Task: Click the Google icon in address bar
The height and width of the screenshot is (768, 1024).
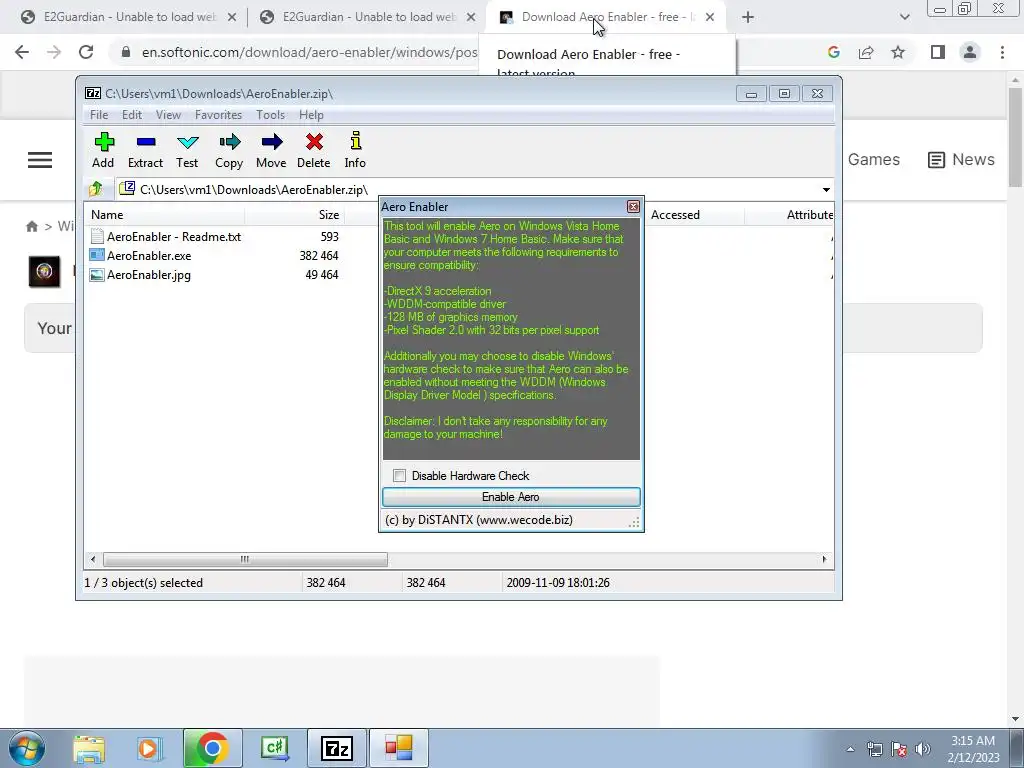Action: (x=833, y=52)
